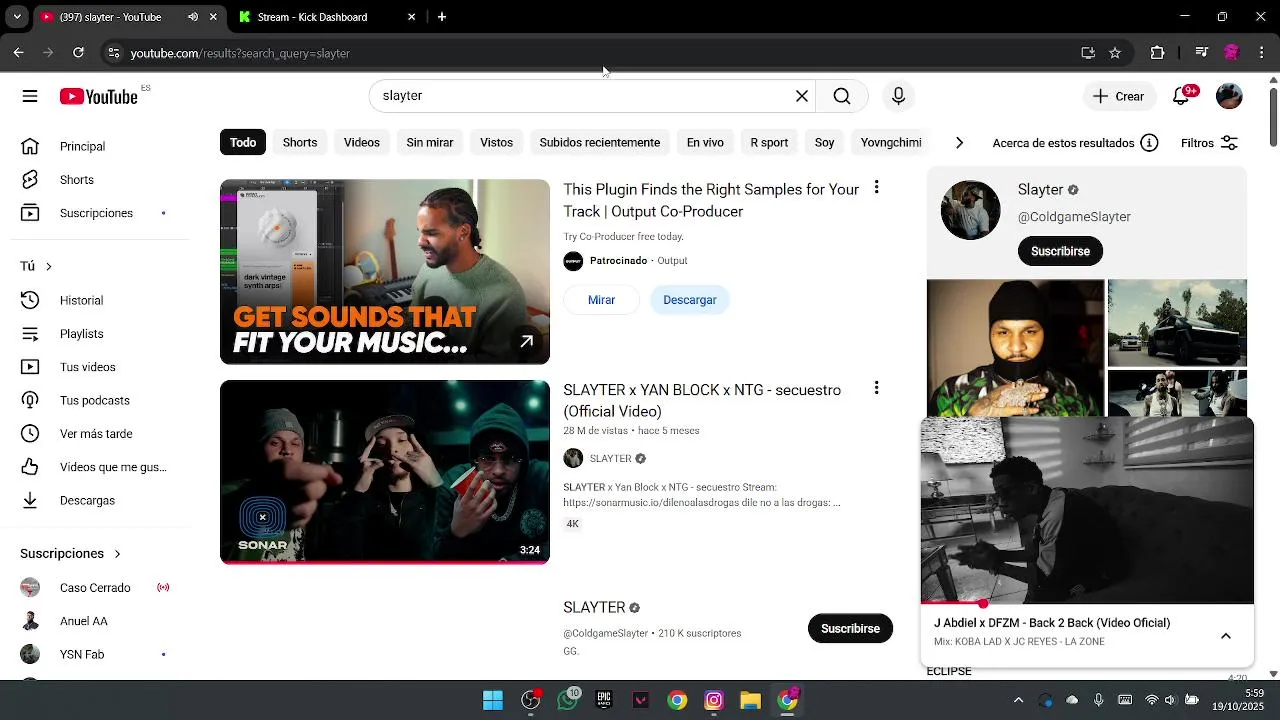
Task: Open the YouTube hamburger guide menu
Action: [30, 96]
